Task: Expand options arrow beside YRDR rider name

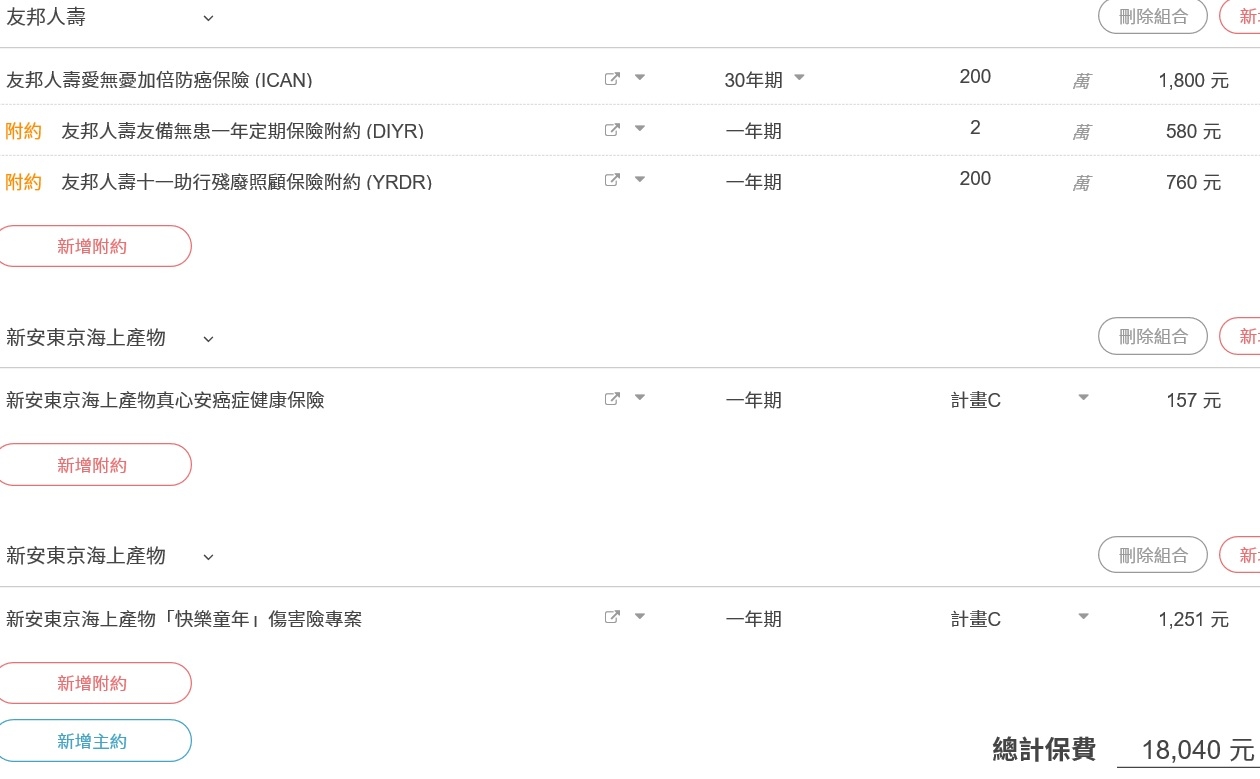Action: (x=640, y=180)
